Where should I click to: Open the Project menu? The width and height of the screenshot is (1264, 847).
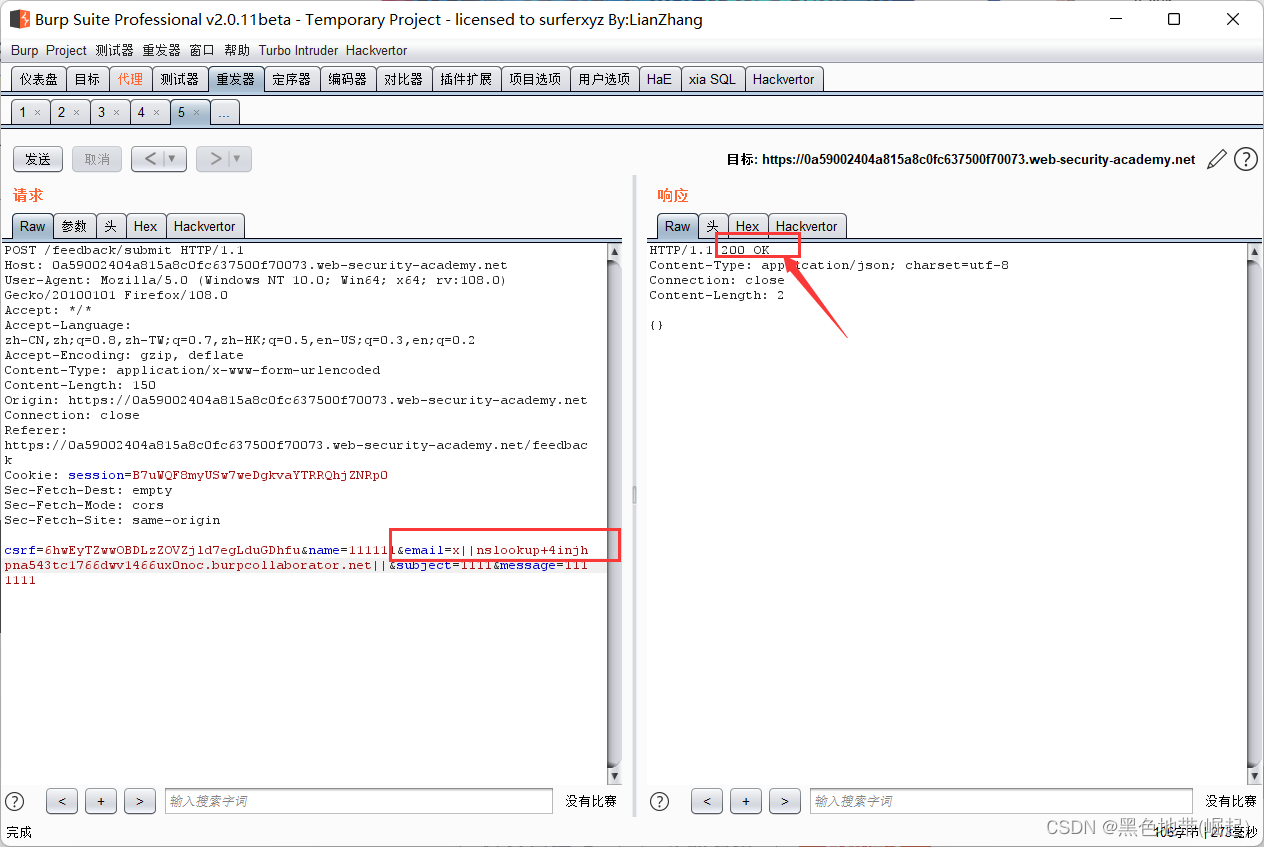coord(66,50)
